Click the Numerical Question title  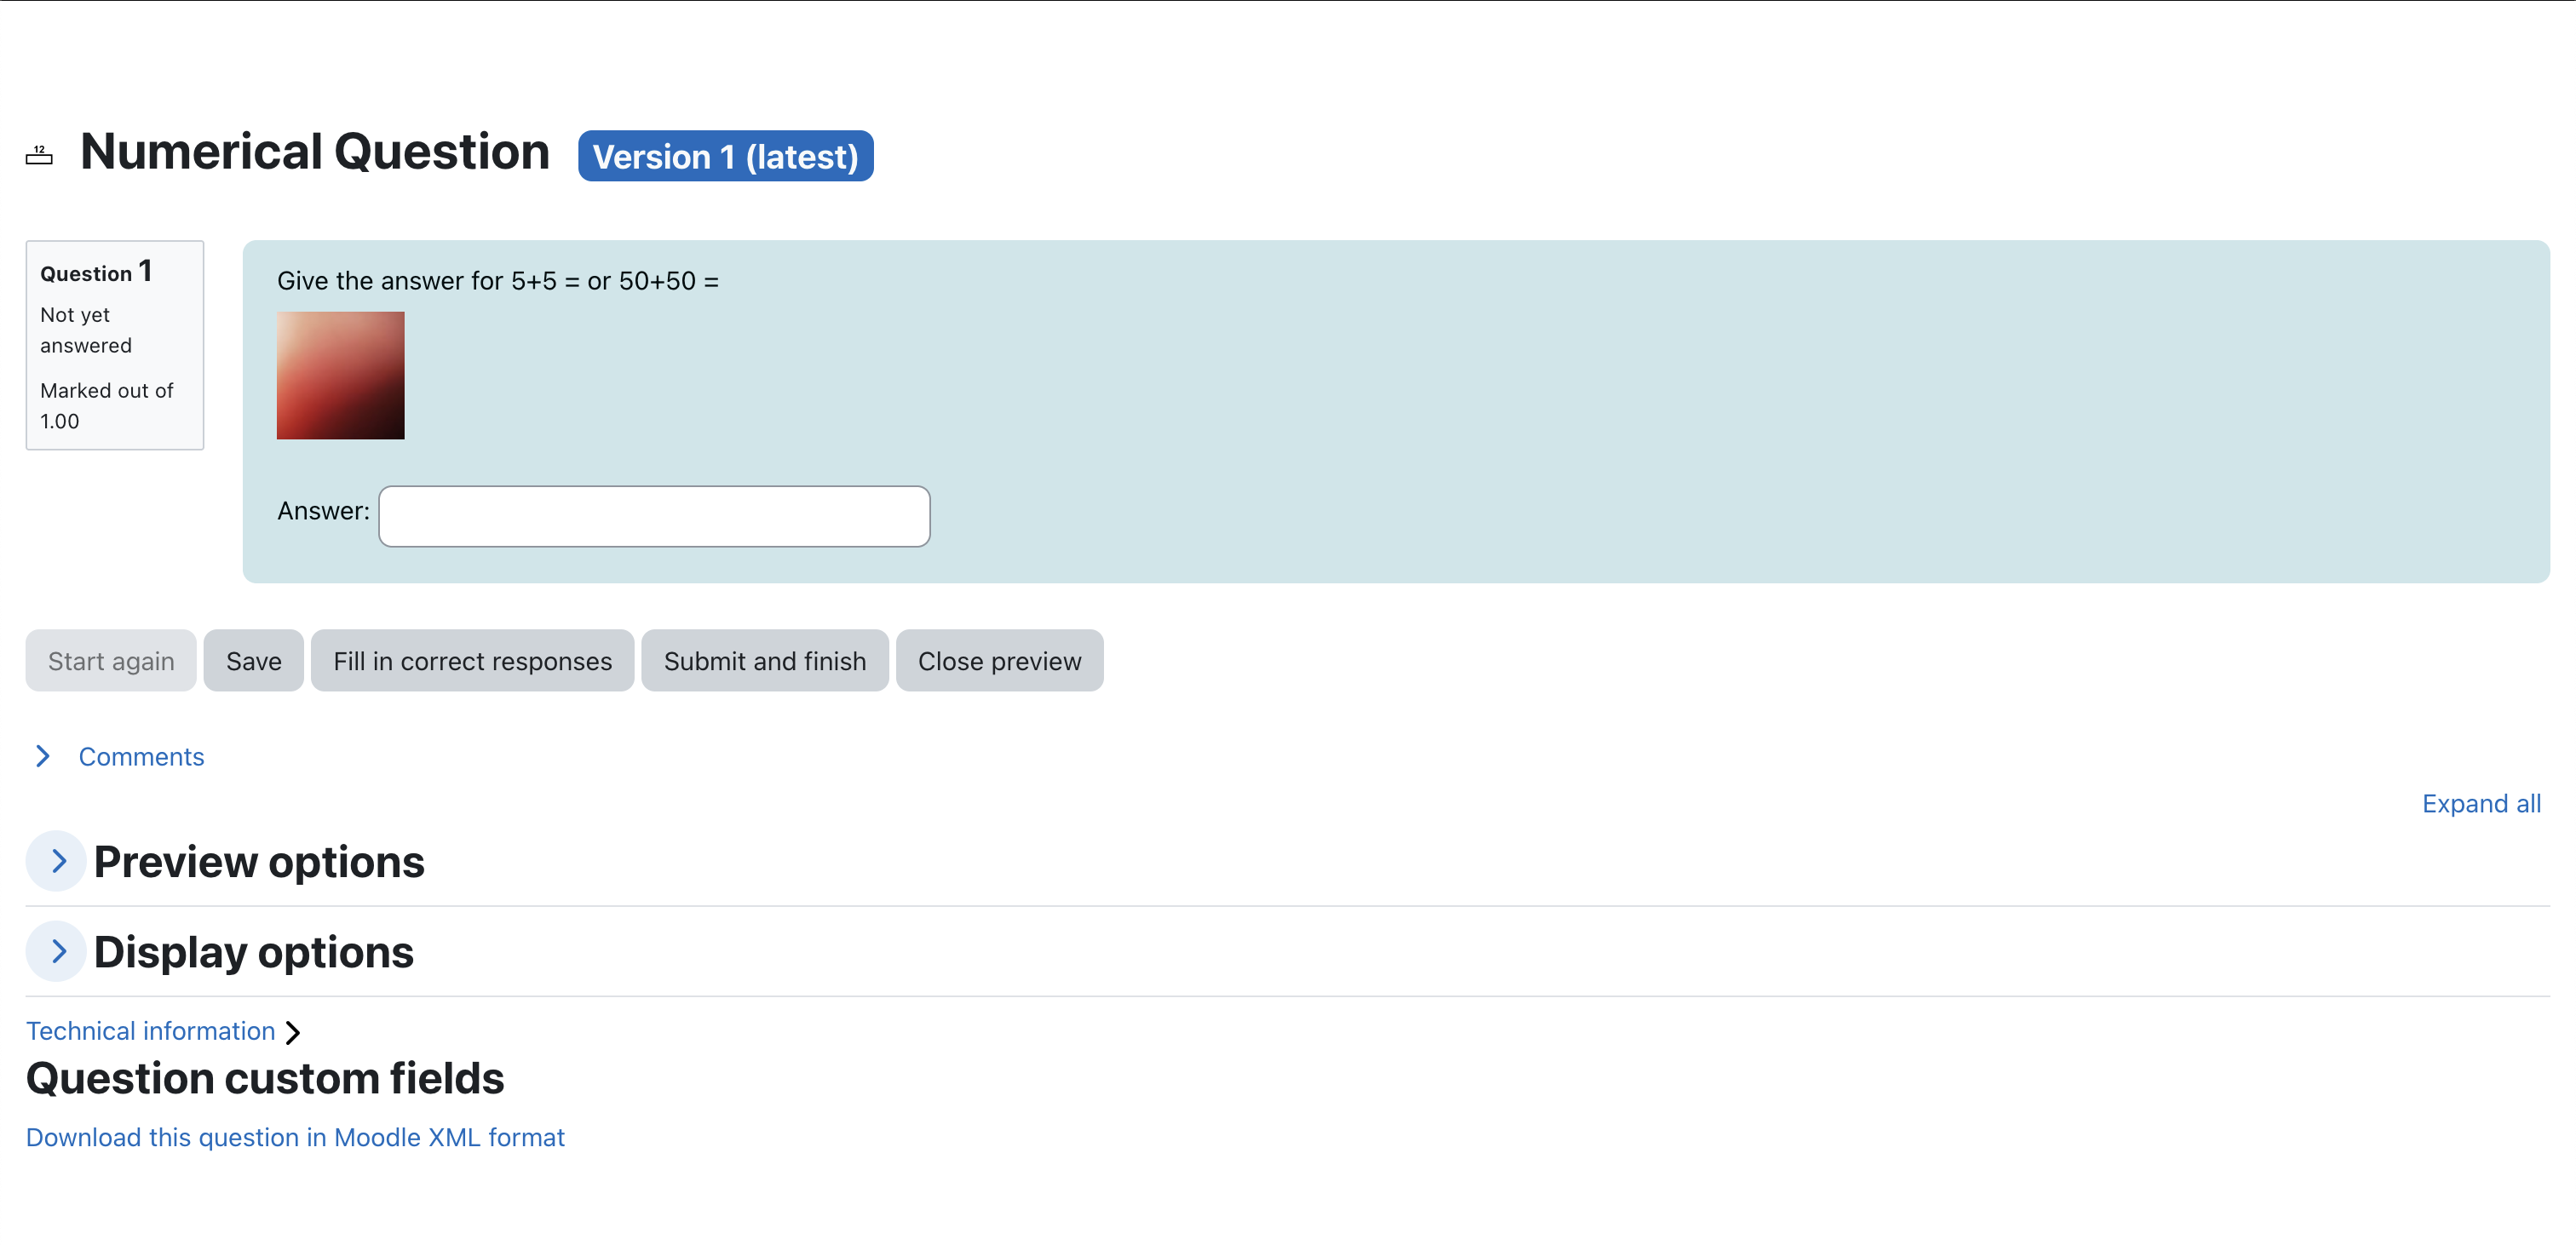314,152
